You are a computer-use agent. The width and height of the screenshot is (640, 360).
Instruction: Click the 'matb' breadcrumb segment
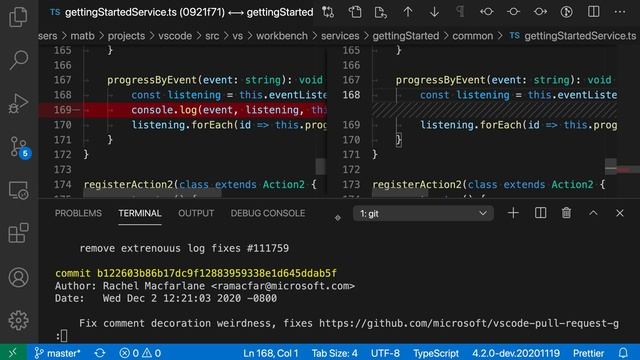82,36
